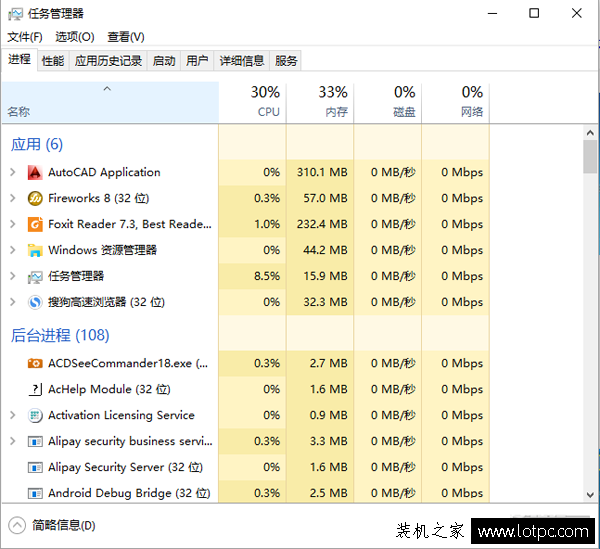
Task: Click the AutoCAD Application icon
Action: (x=35, y=173)
